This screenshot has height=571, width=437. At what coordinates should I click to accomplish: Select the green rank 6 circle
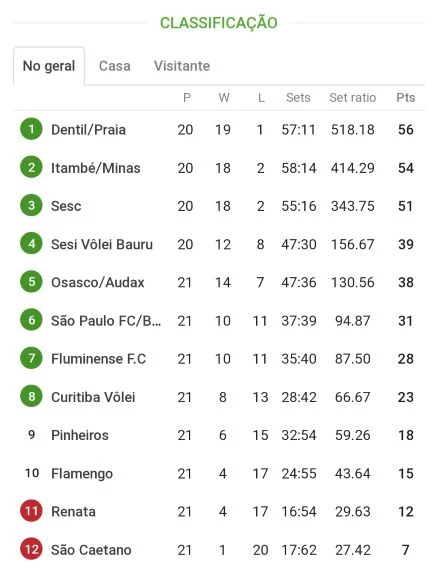coord(31,320)
